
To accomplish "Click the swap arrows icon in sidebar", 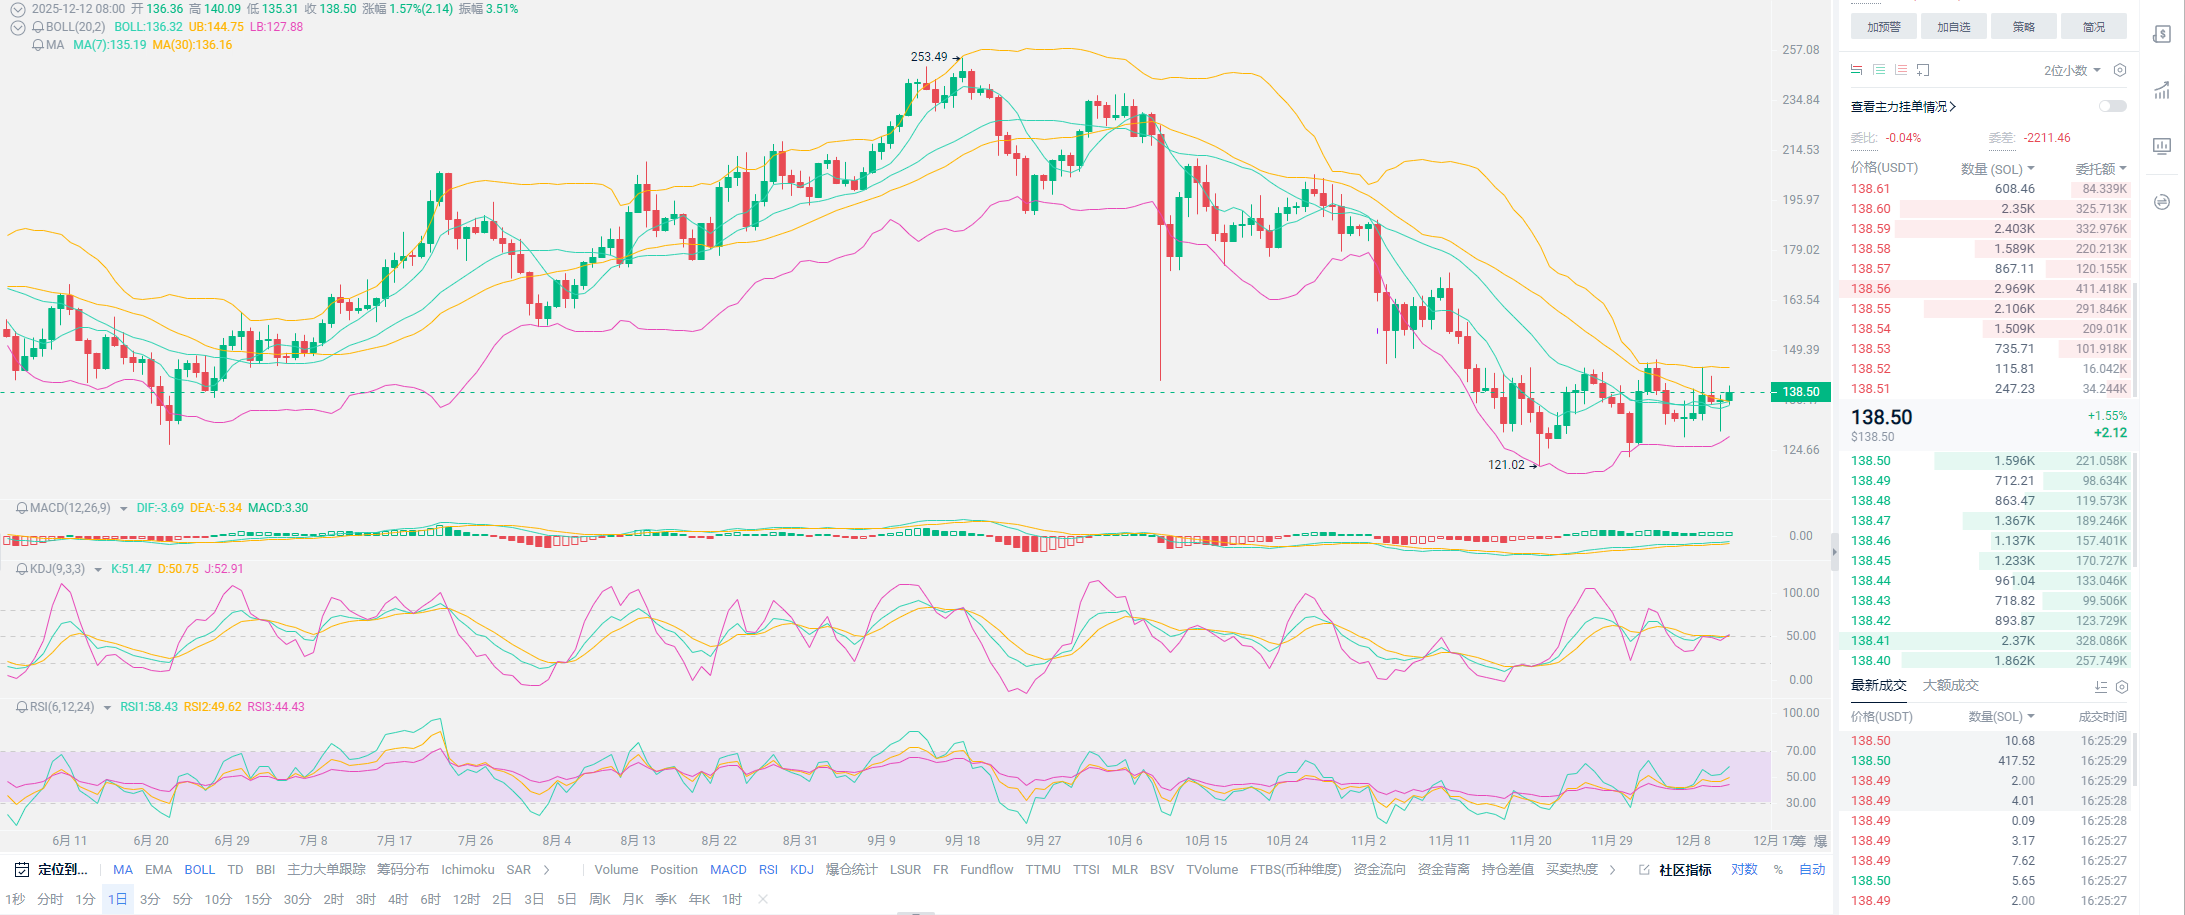I will click(2162, 202).
